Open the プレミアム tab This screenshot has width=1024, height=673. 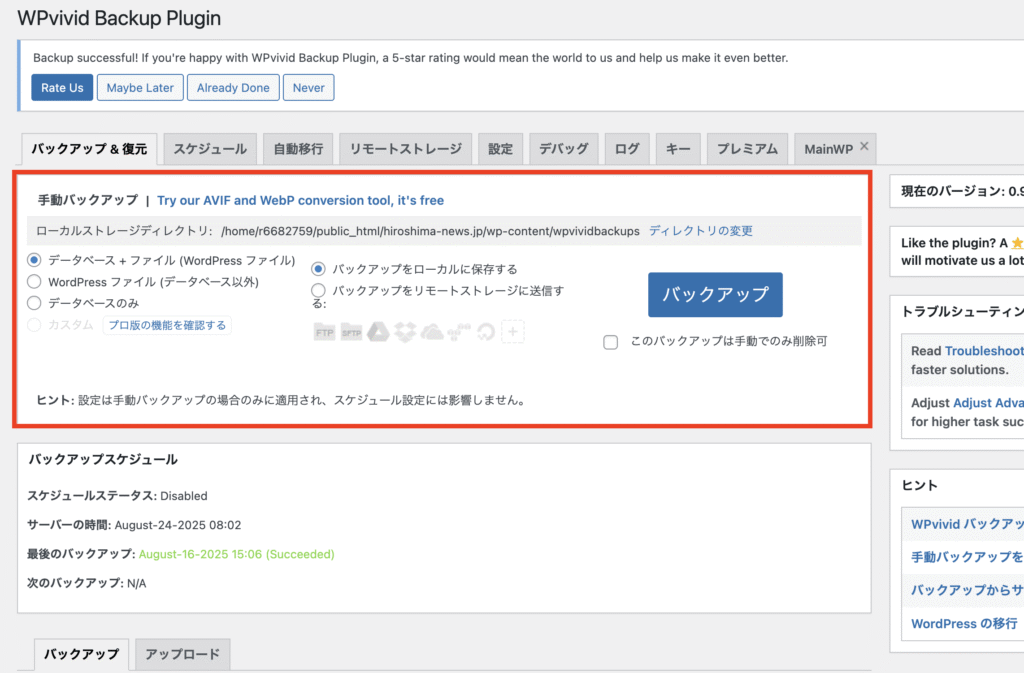tap(748, 149)
